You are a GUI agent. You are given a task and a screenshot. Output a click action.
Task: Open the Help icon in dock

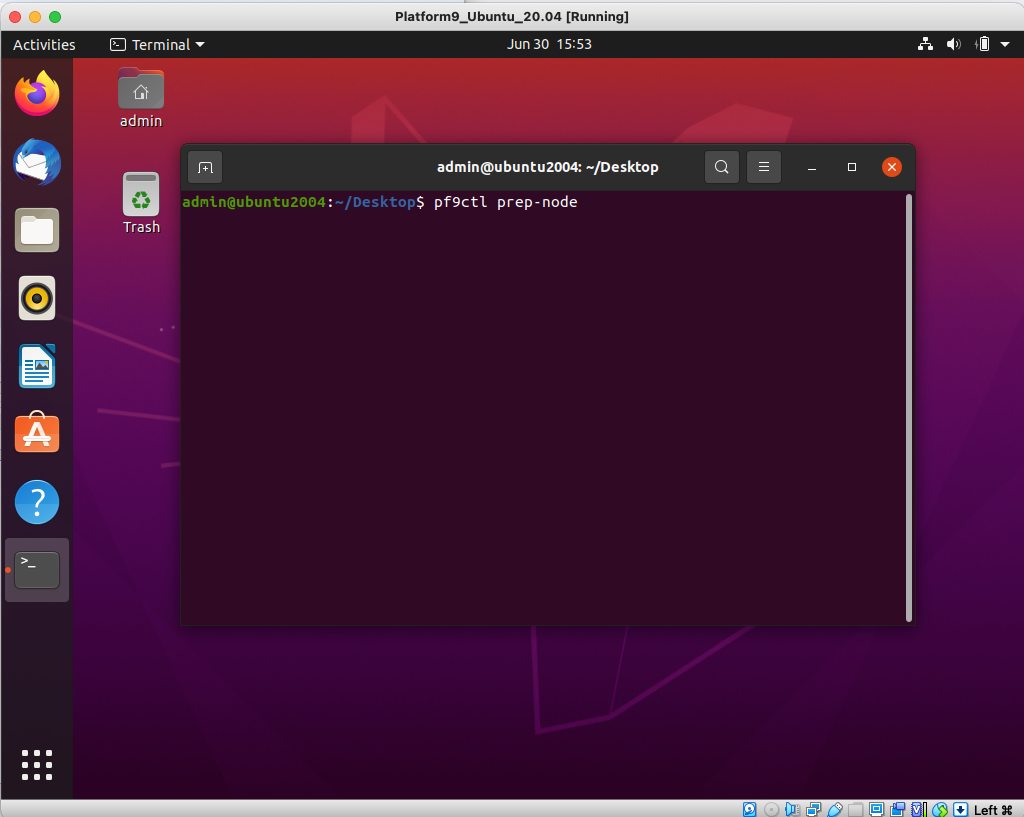pos(37,502)
